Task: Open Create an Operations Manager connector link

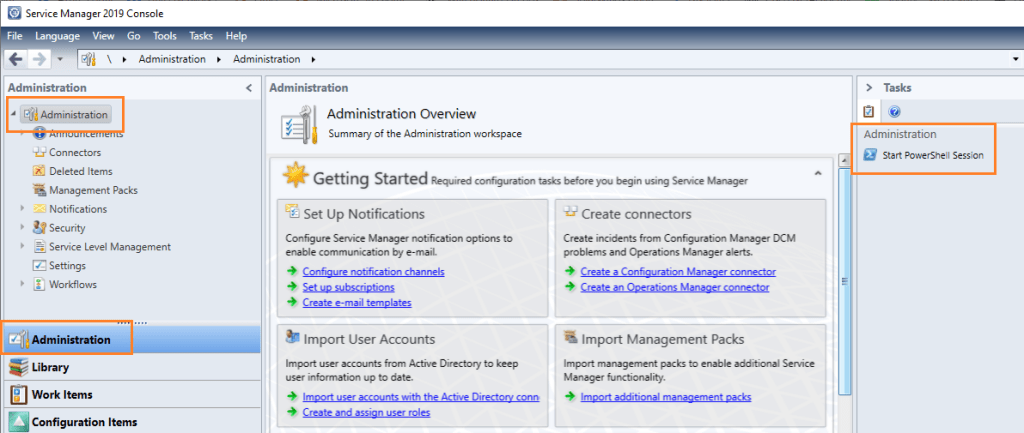Action: coord(675,287)
